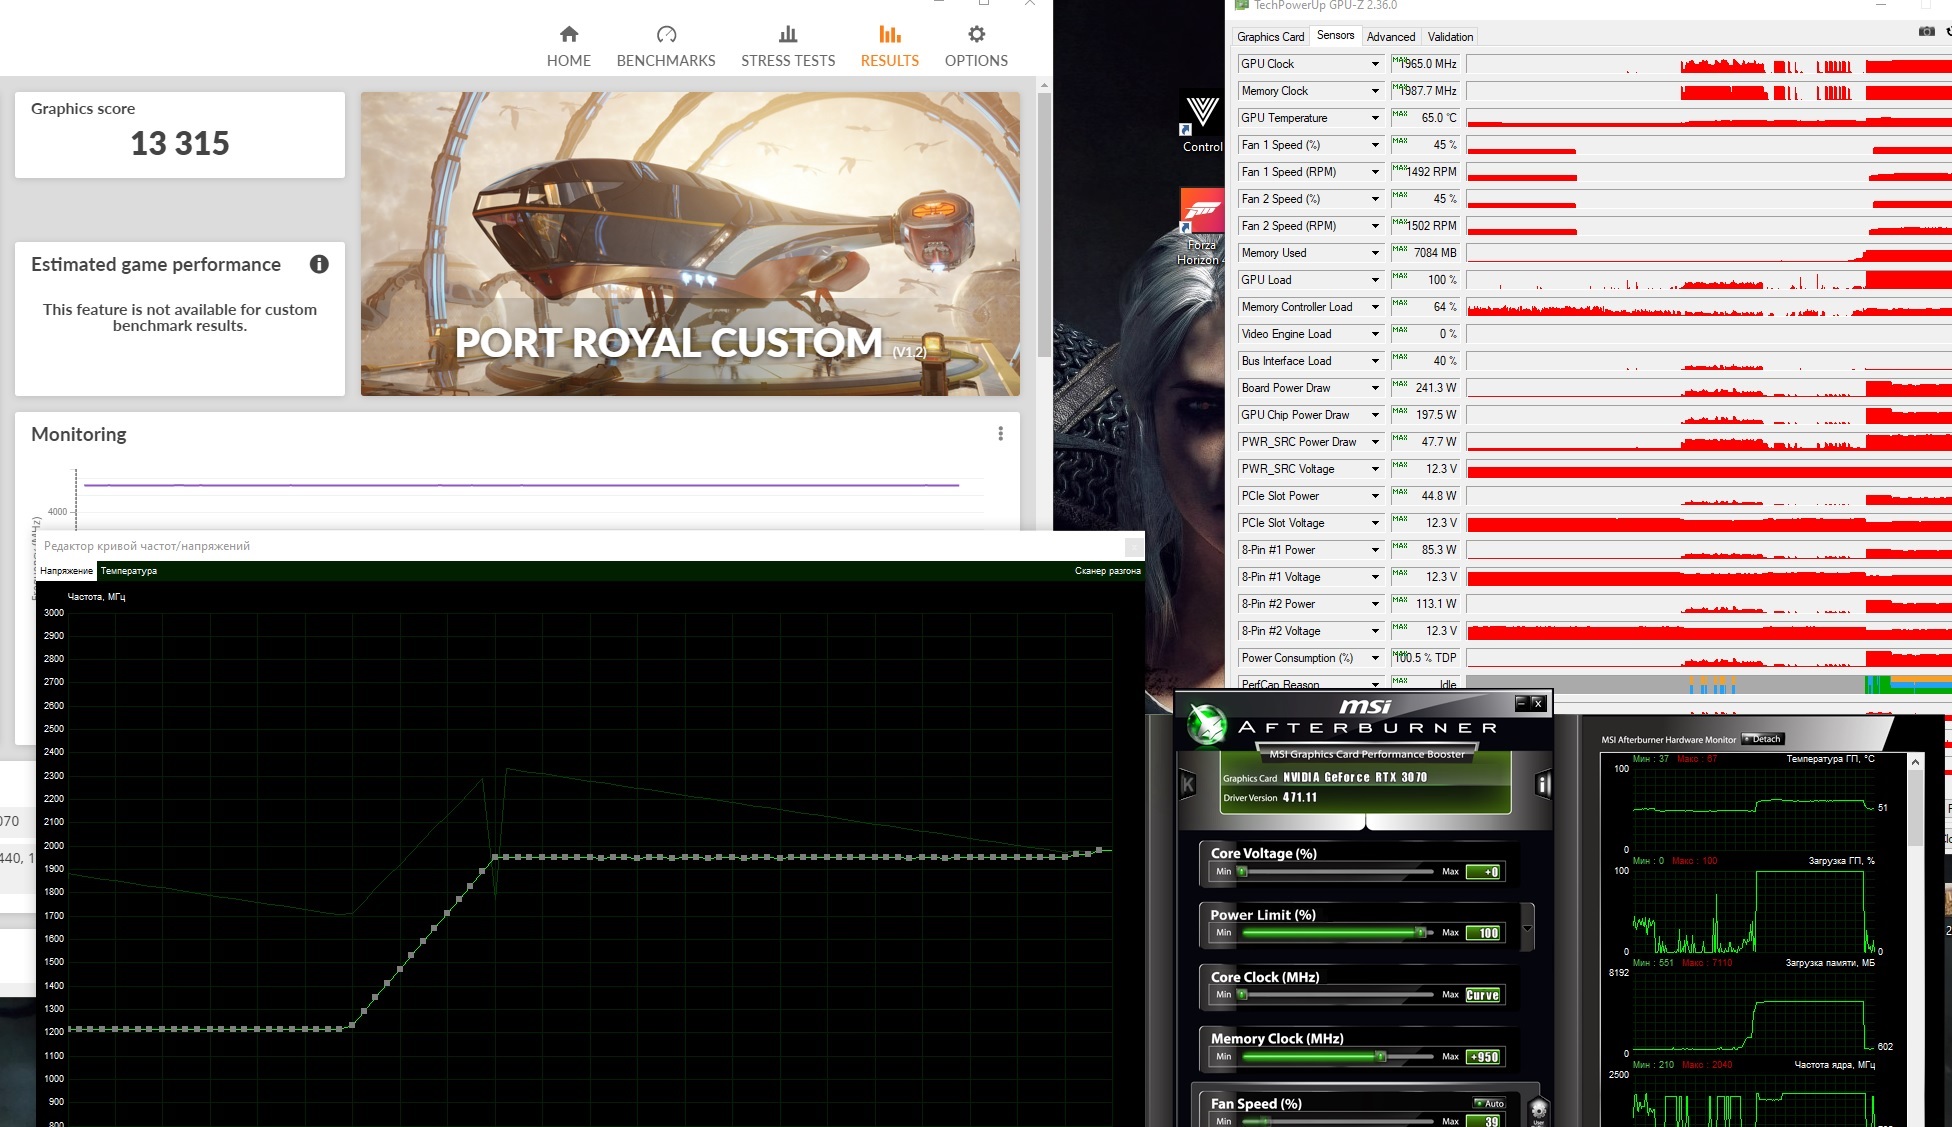The height and width of the screenshot is (1127, 1952).
Task: Toggle Fan Speed Auto mode in Afterburner
Action: [x=1489, y=1103]
